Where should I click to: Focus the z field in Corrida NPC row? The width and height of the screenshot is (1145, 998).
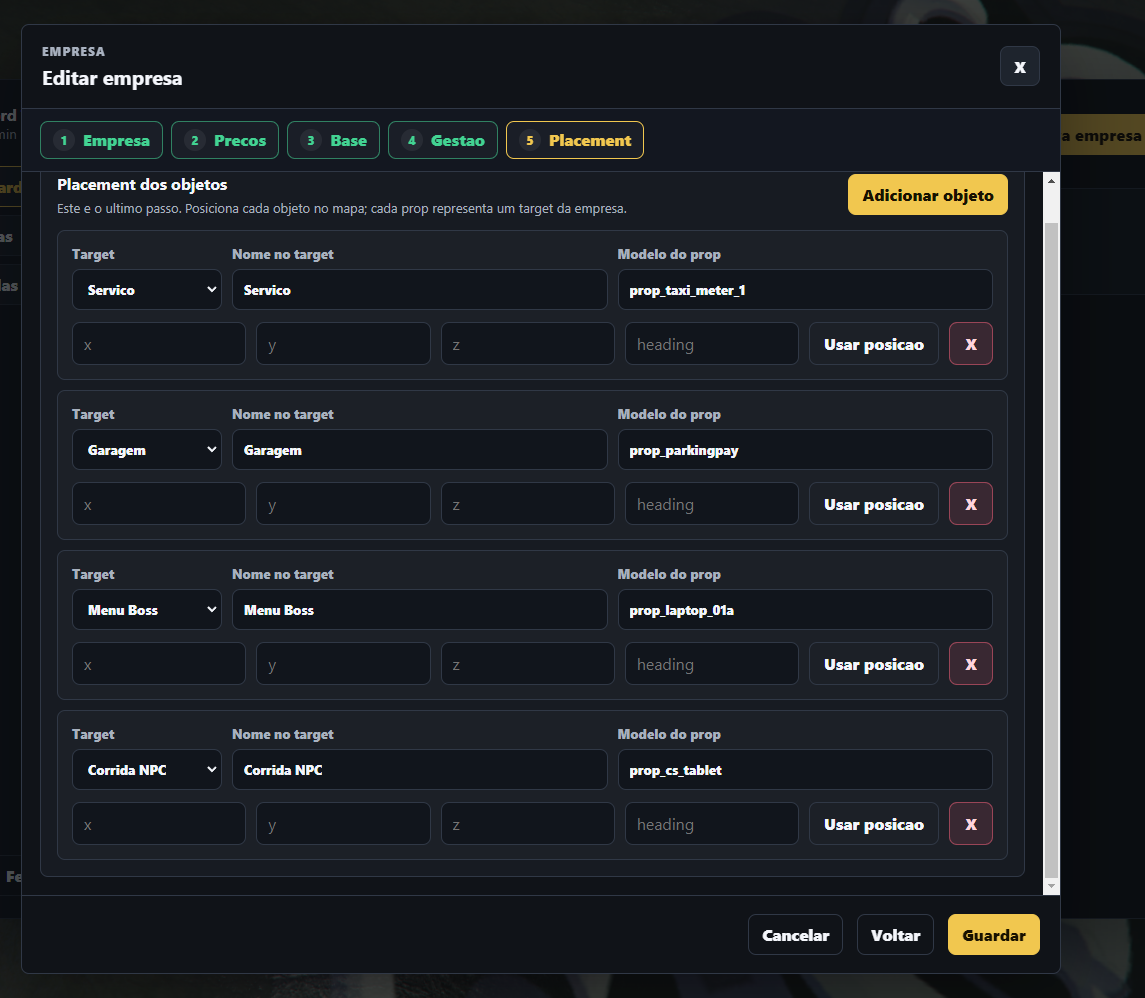527,824
